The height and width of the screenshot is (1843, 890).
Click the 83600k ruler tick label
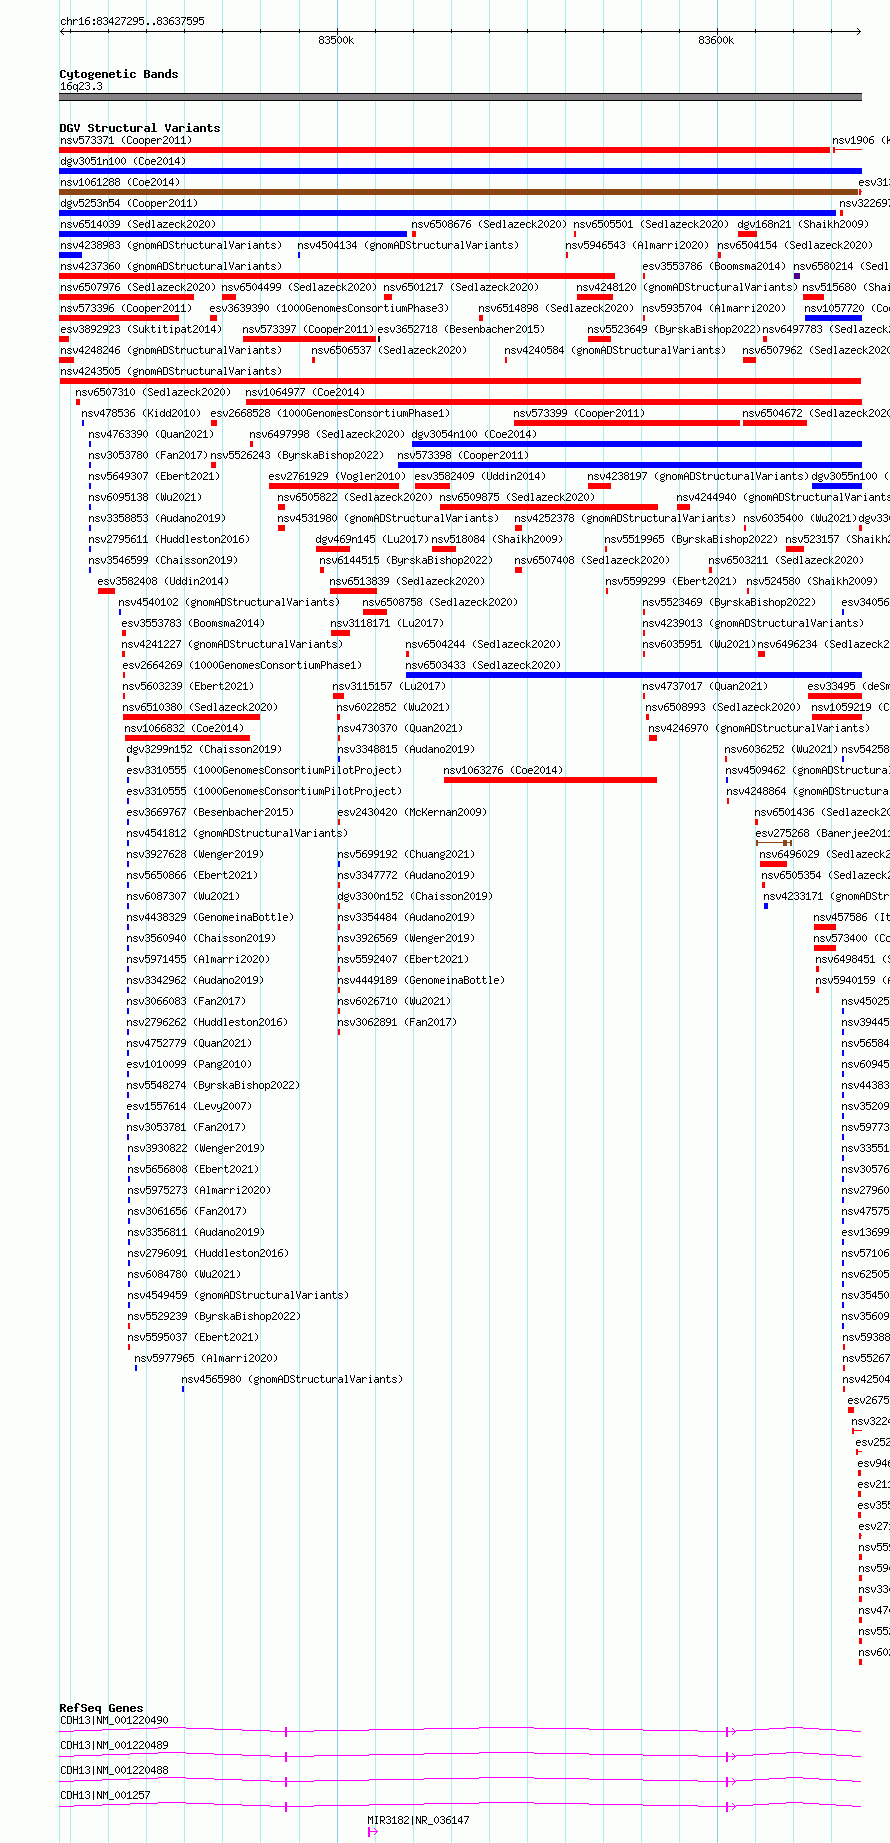pyautogui.click(x=716, y=40)
